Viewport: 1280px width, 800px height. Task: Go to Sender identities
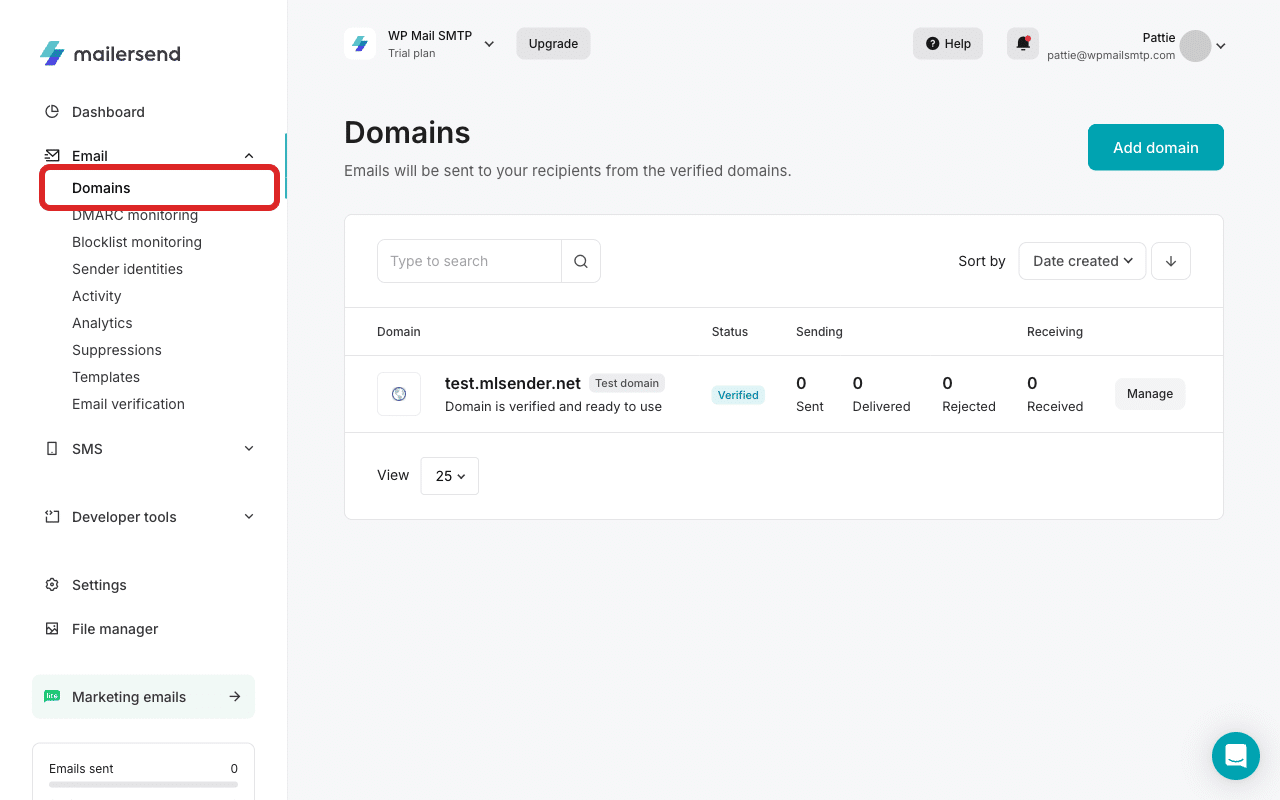point(127,268)
